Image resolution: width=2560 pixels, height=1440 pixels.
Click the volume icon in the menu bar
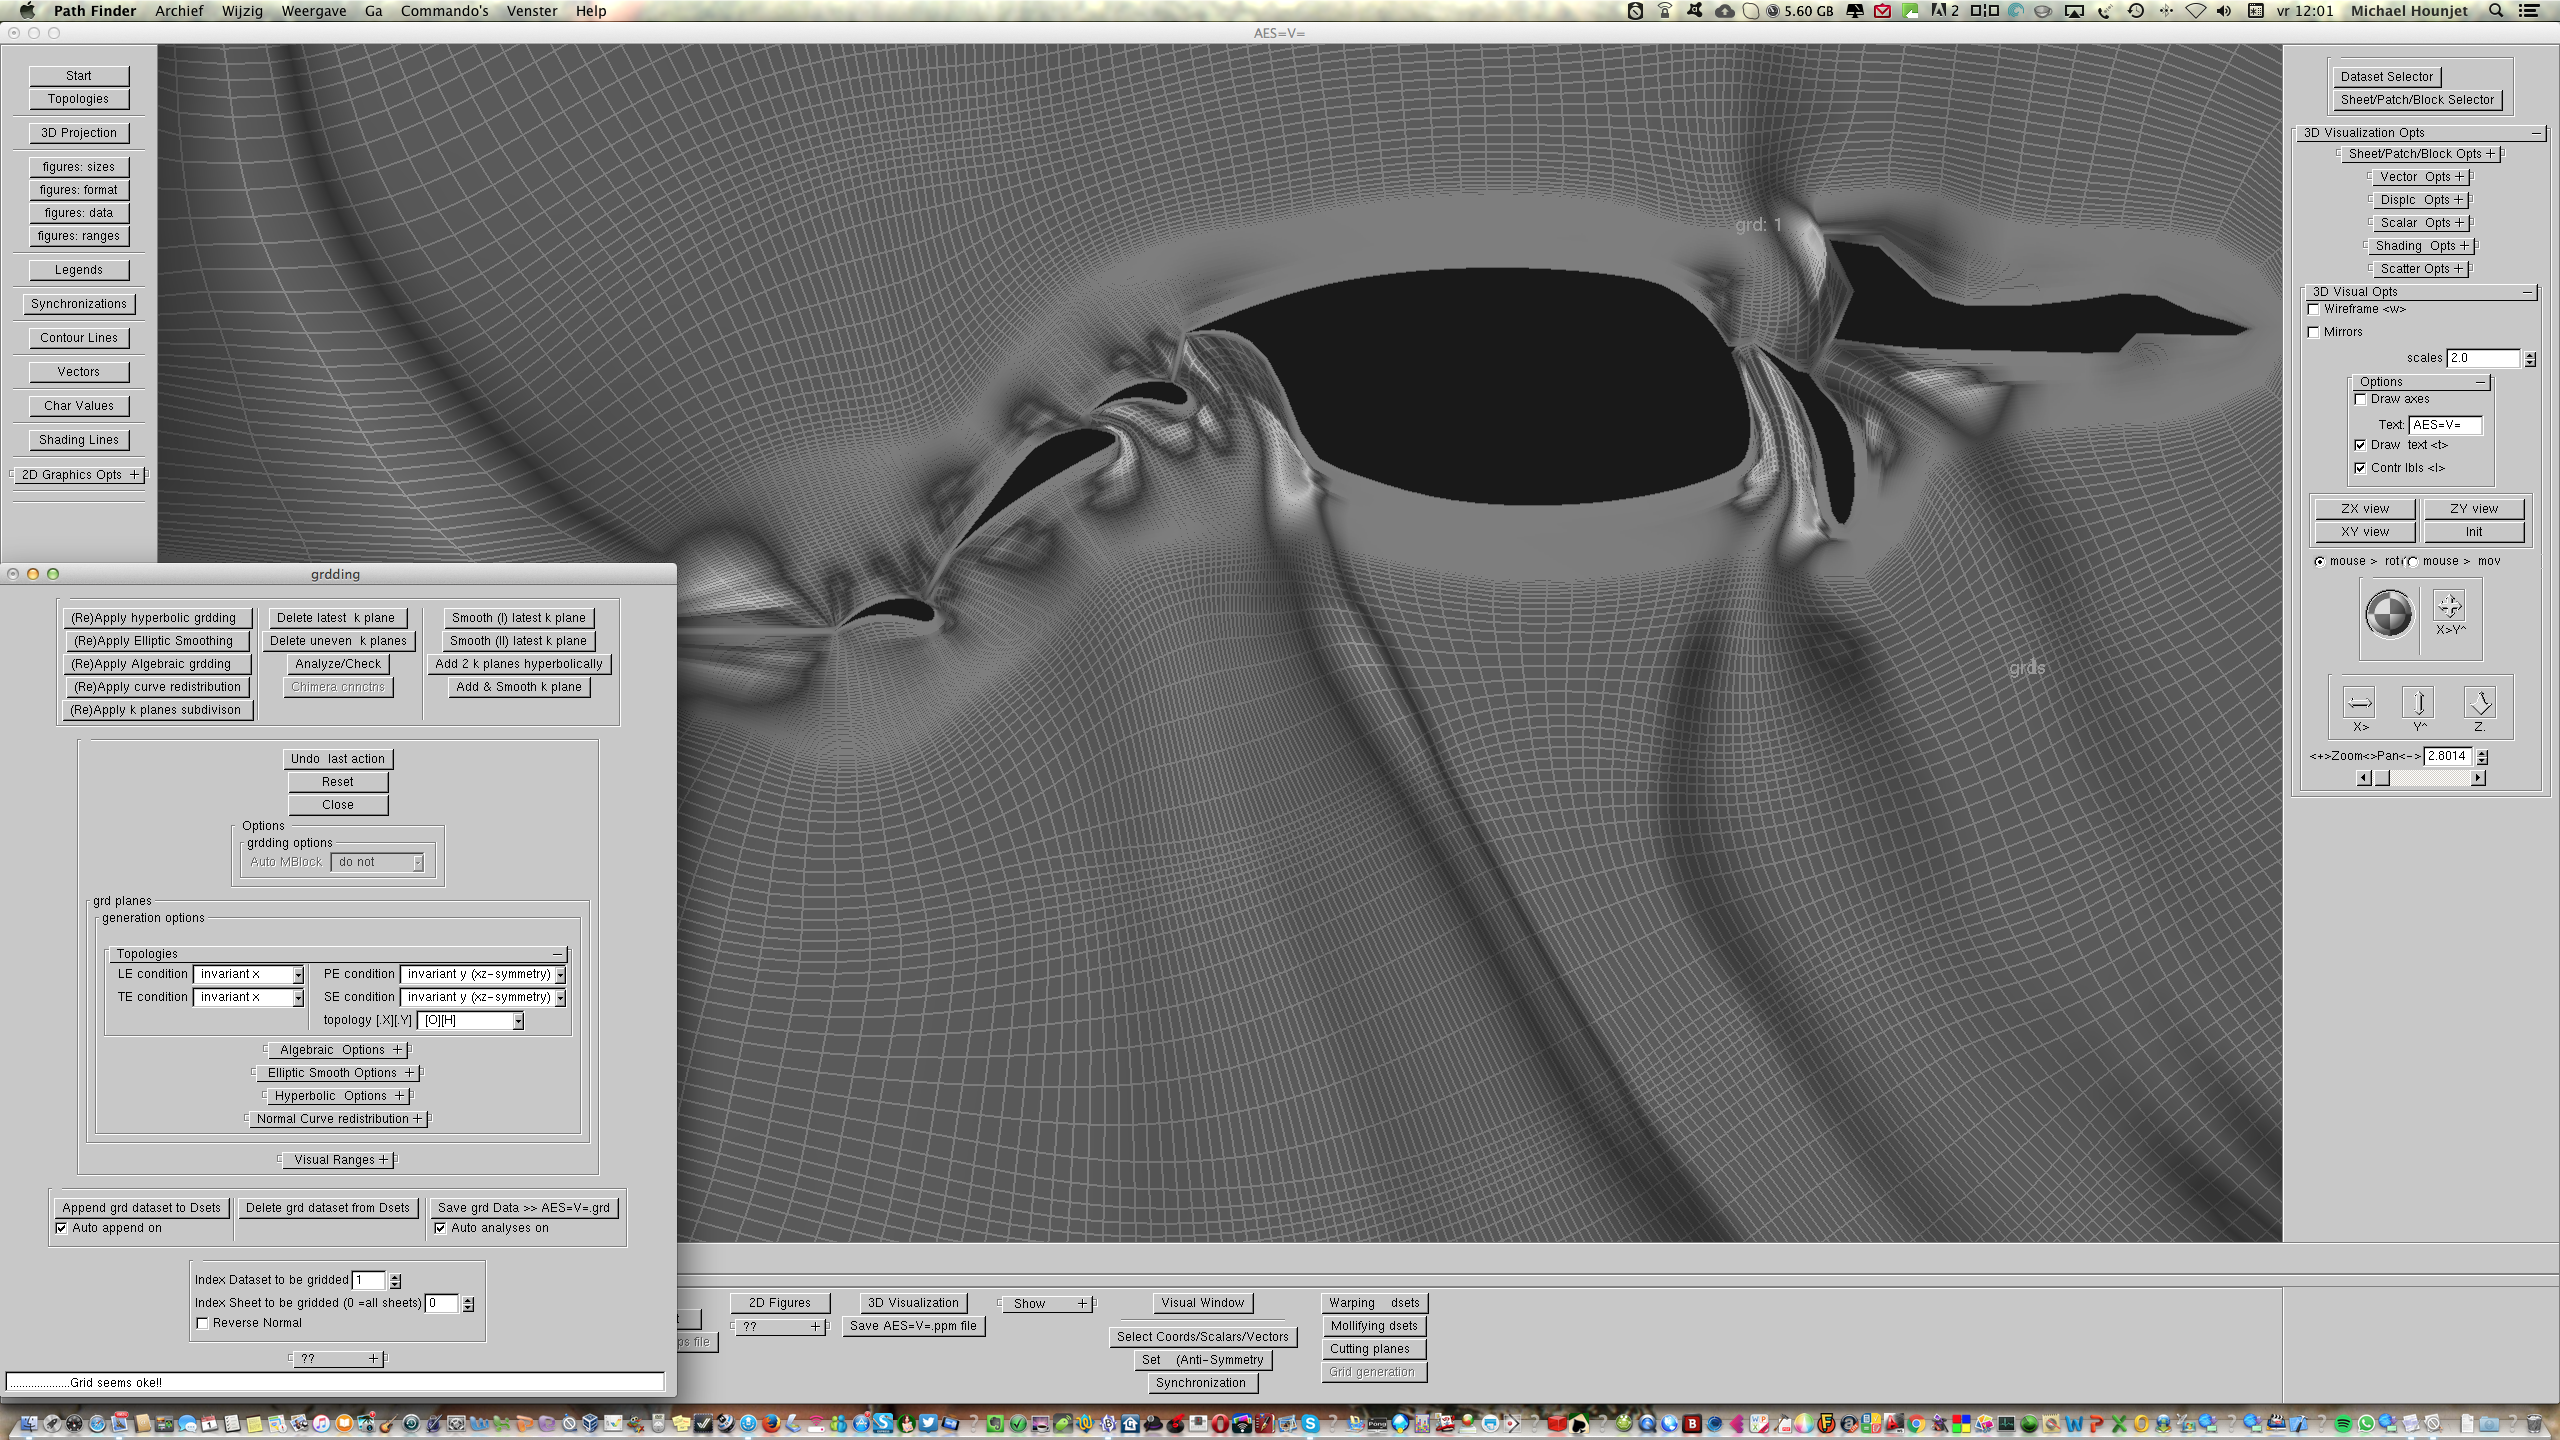tap(2223, 11)
